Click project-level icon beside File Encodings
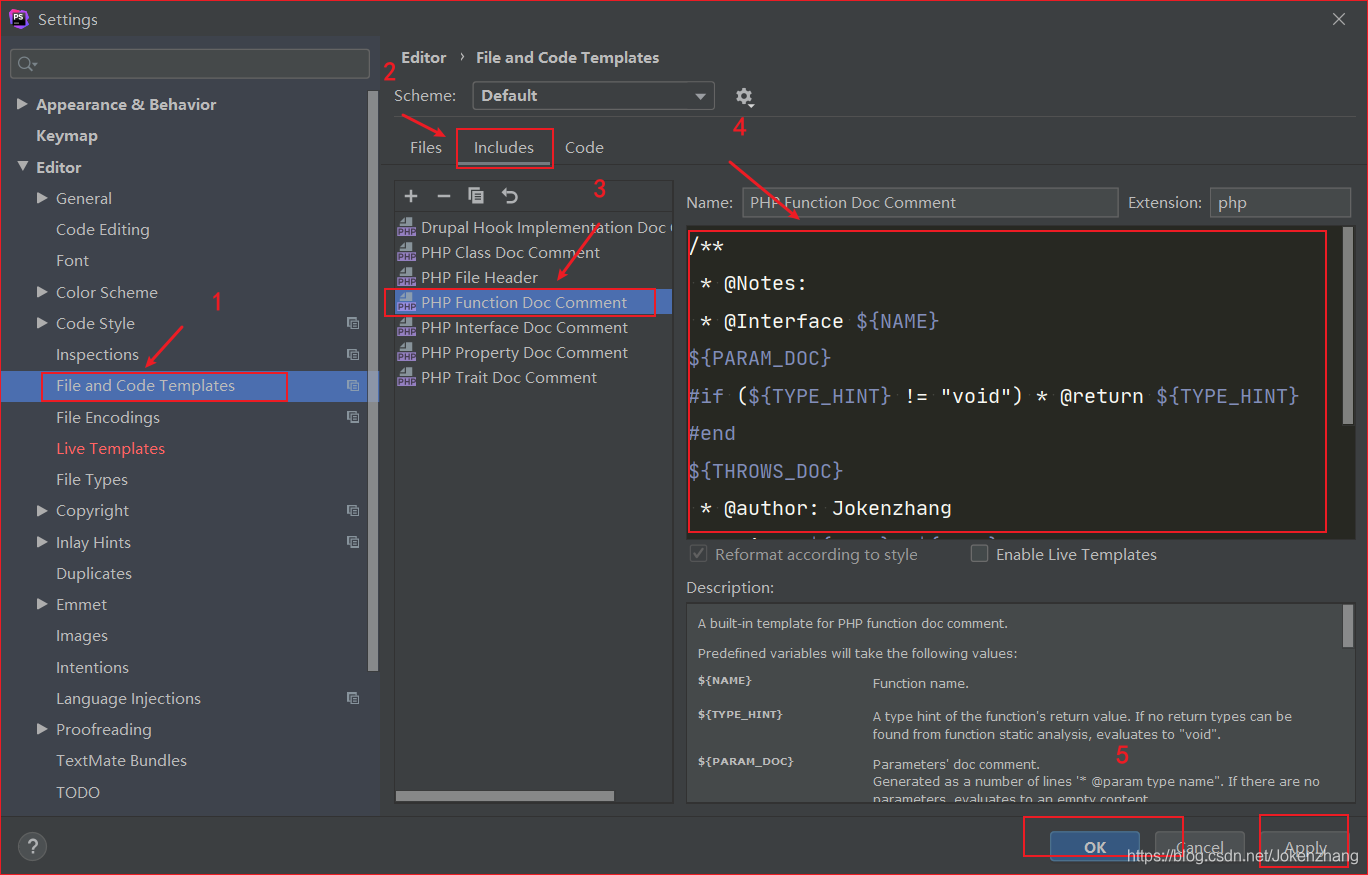 pos(353,417)
